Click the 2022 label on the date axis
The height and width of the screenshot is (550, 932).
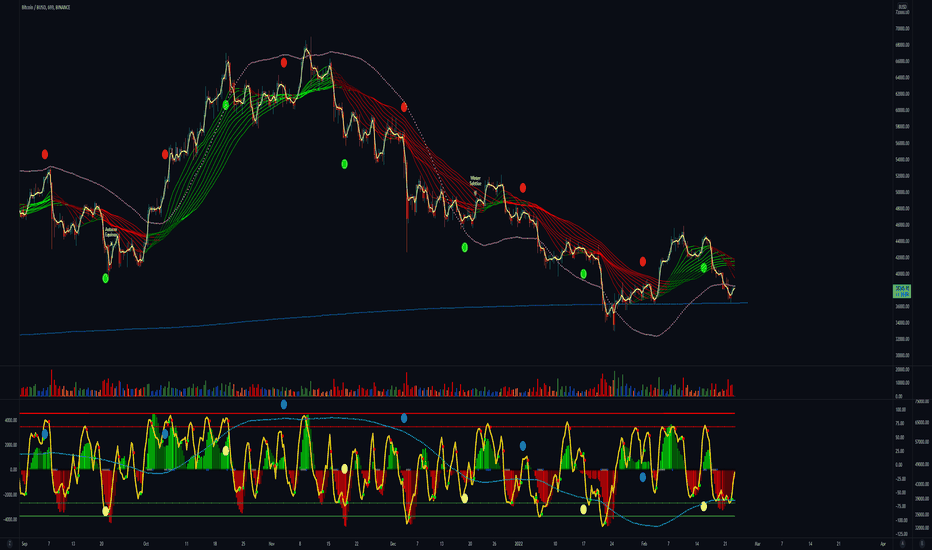[518, 543]
